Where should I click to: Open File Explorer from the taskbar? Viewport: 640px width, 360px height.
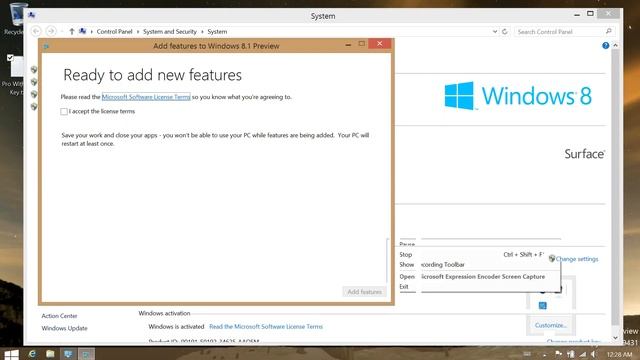50,354
